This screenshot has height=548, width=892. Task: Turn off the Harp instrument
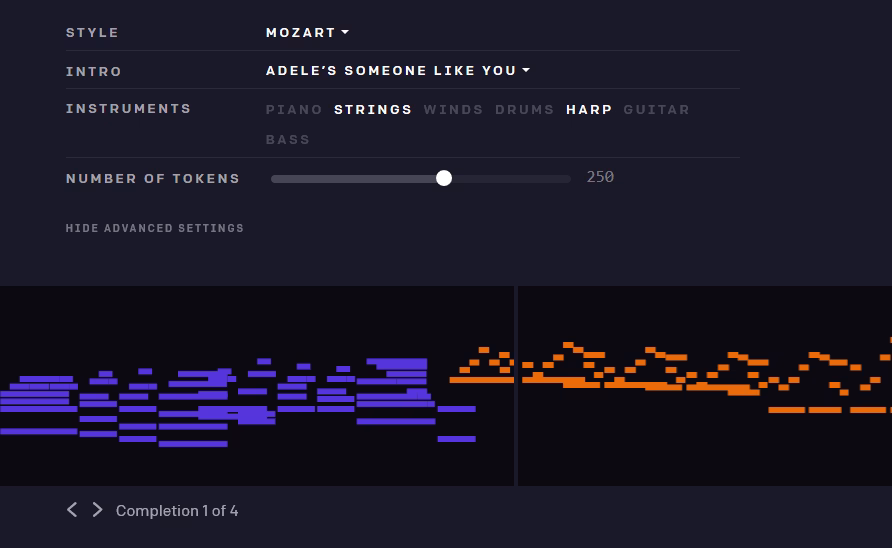[589, 110]
